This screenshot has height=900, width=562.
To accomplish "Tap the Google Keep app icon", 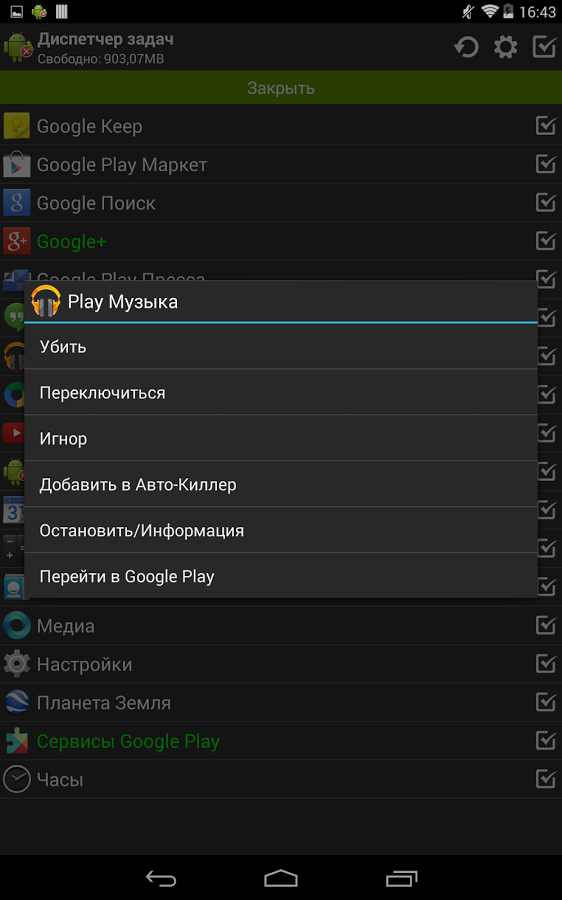I will point(17,126).
